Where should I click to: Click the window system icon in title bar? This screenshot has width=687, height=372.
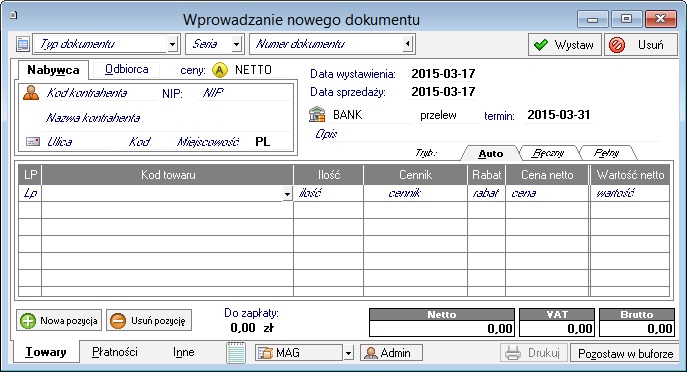click(14, 15)
